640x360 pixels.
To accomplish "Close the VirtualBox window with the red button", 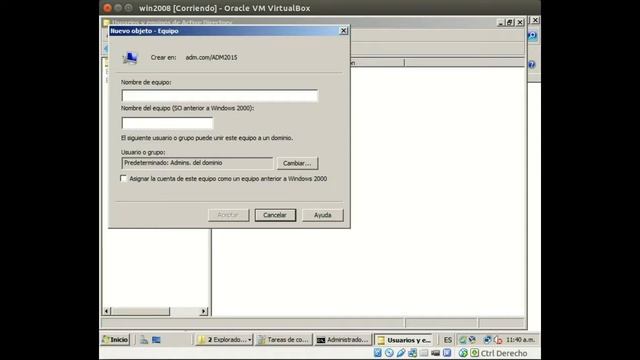I will pos(107,8).
